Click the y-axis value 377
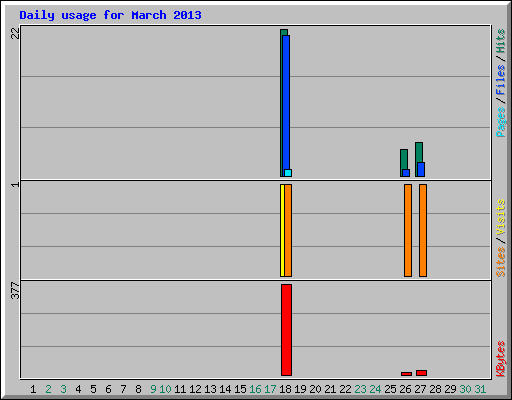This screenshot has width=512, height=400. [x=15, y=290]
